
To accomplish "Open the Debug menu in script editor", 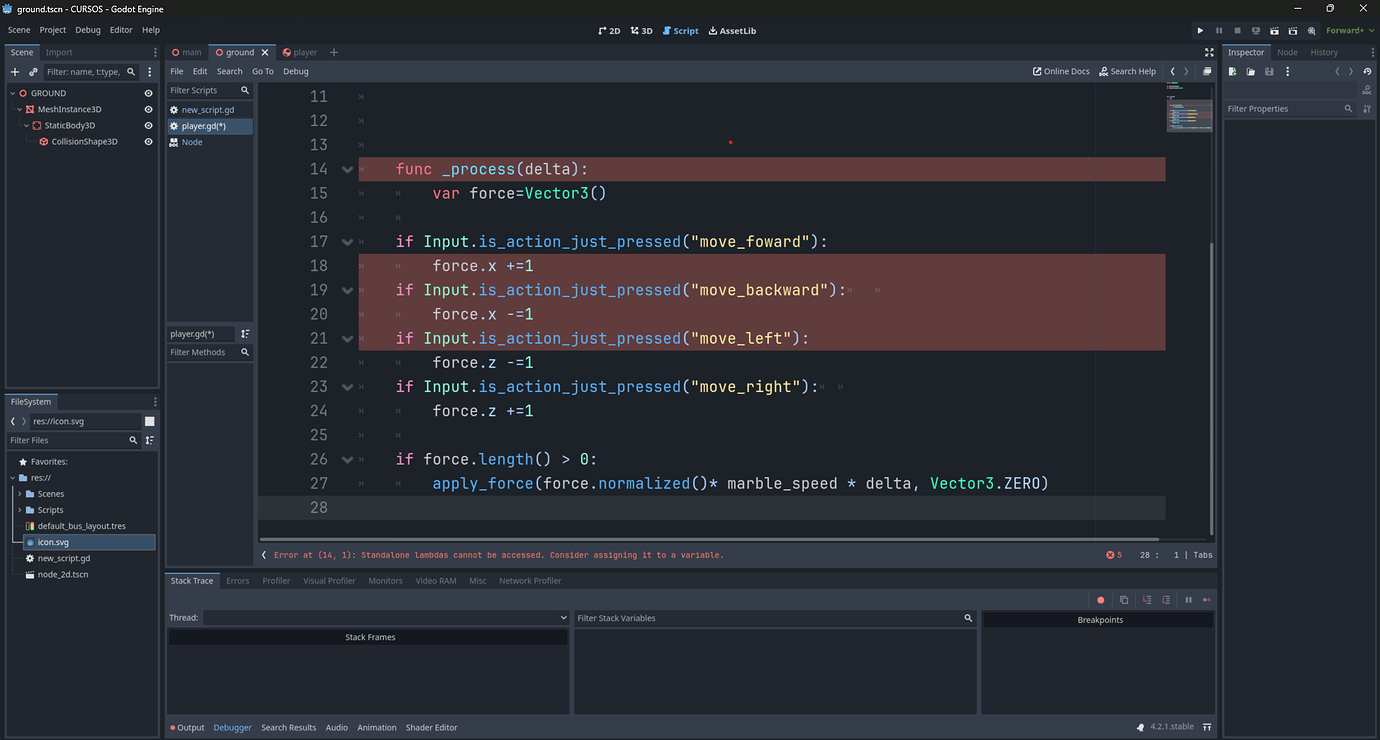I will coord(295,71).
